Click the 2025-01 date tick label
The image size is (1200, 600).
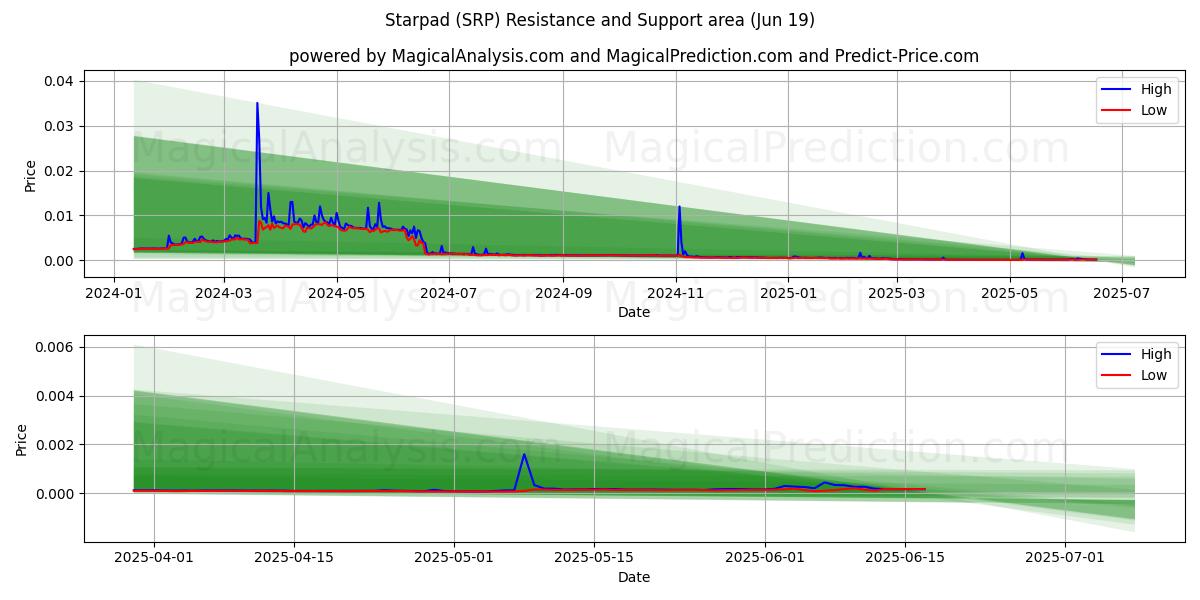coord(788,293)
